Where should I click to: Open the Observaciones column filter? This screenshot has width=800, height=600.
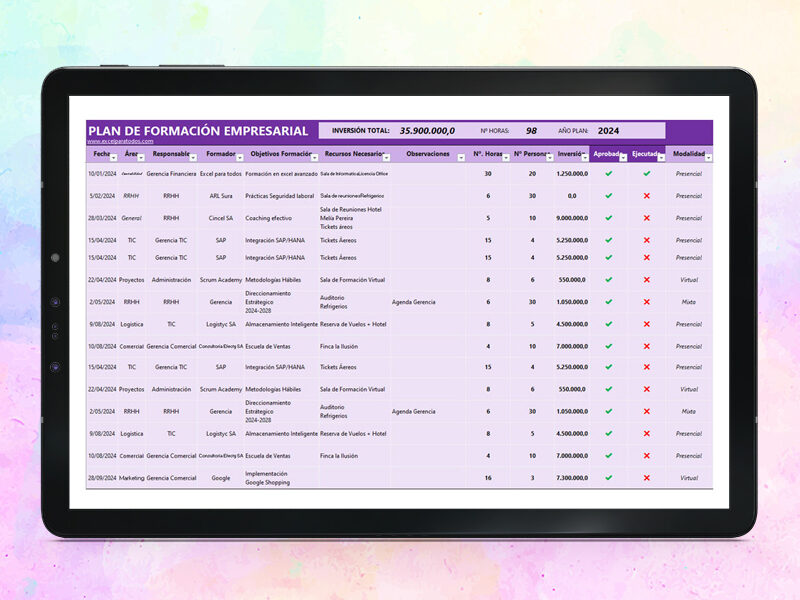tap(461, 158)
